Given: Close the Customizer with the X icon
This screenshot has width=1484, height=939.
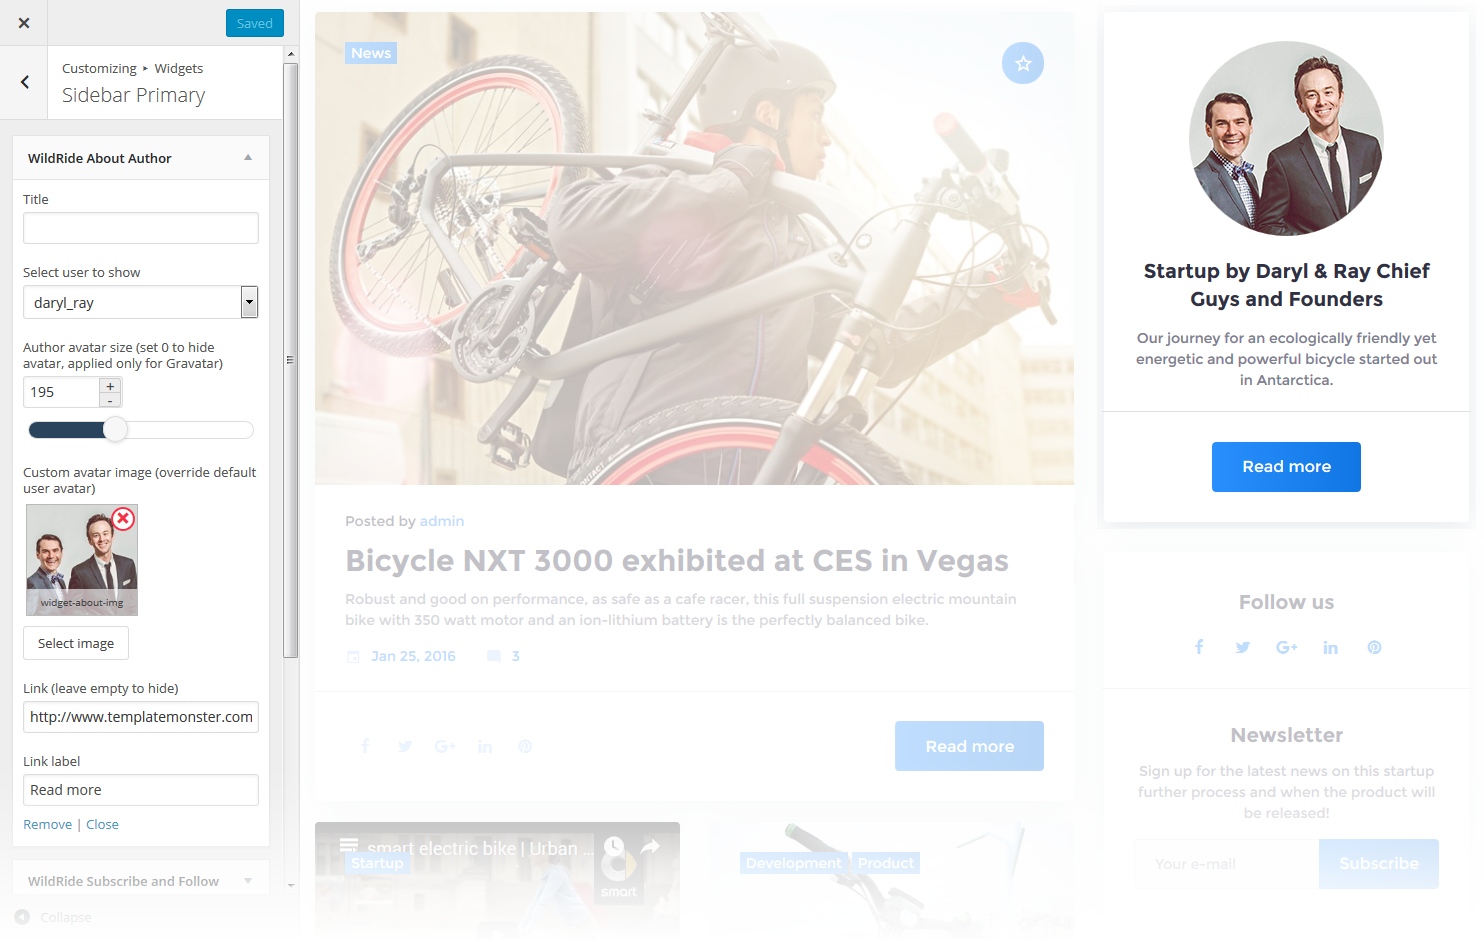Looking at the screenshot, I should pos(24,23).
